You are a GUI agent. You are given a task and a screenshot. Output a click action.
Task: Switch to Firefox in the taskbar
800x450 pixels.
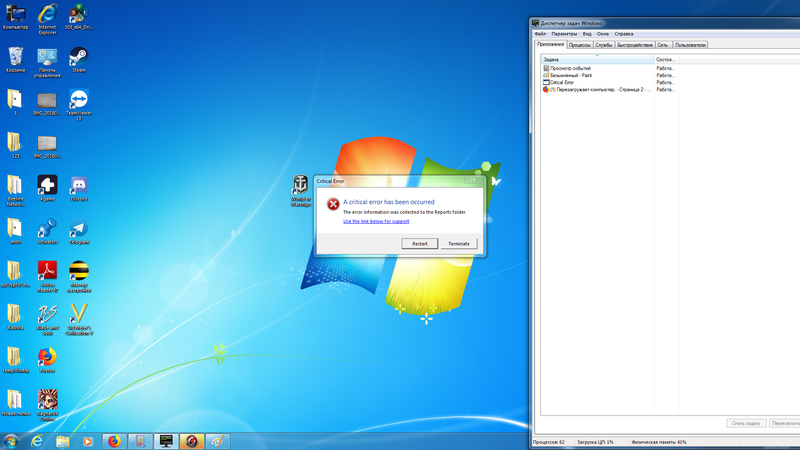click(x=114, y=441)
